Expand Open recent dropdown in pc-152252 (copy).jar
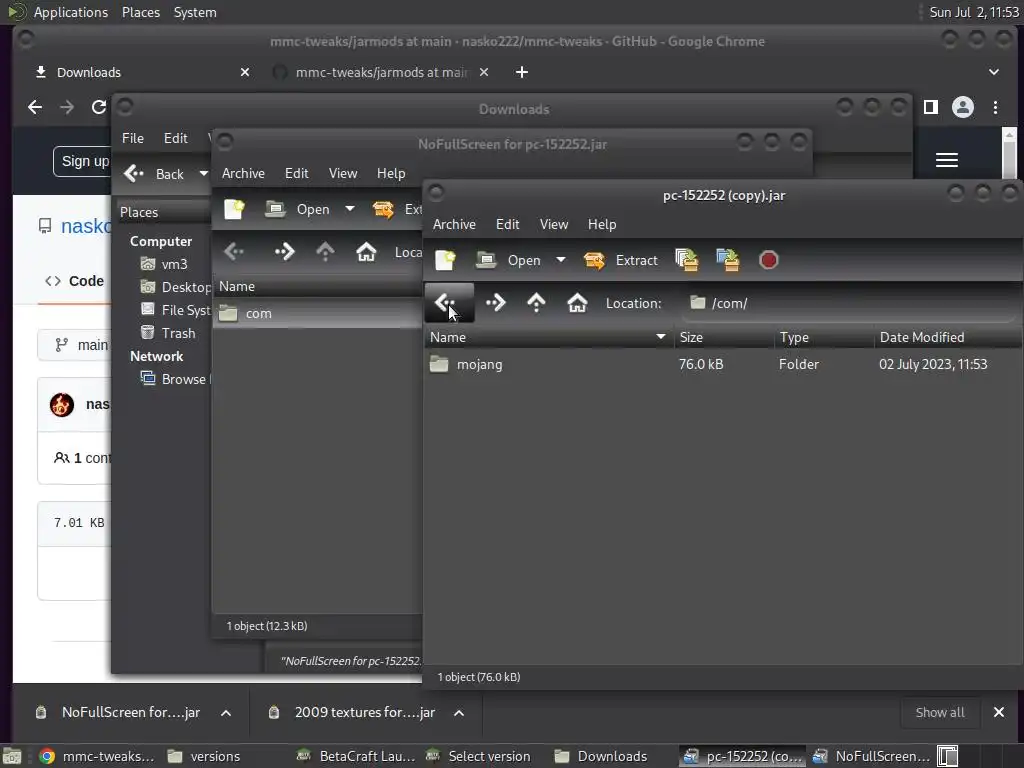The image size is (1024, 768). click(x=560, y=260)
